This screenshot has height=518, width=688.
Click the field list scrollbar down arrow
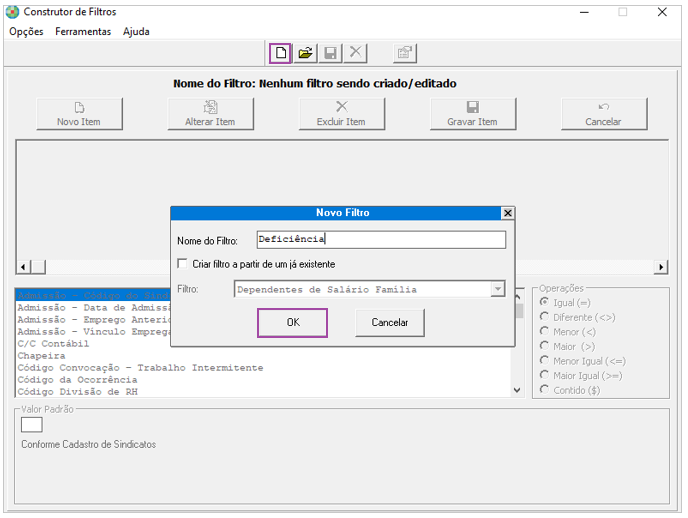517,390
